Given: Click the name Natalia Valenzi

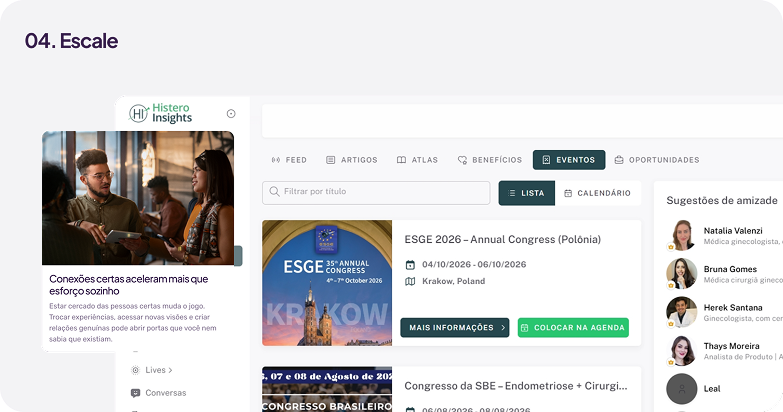Looking at the screenshot, I should 733,231.
